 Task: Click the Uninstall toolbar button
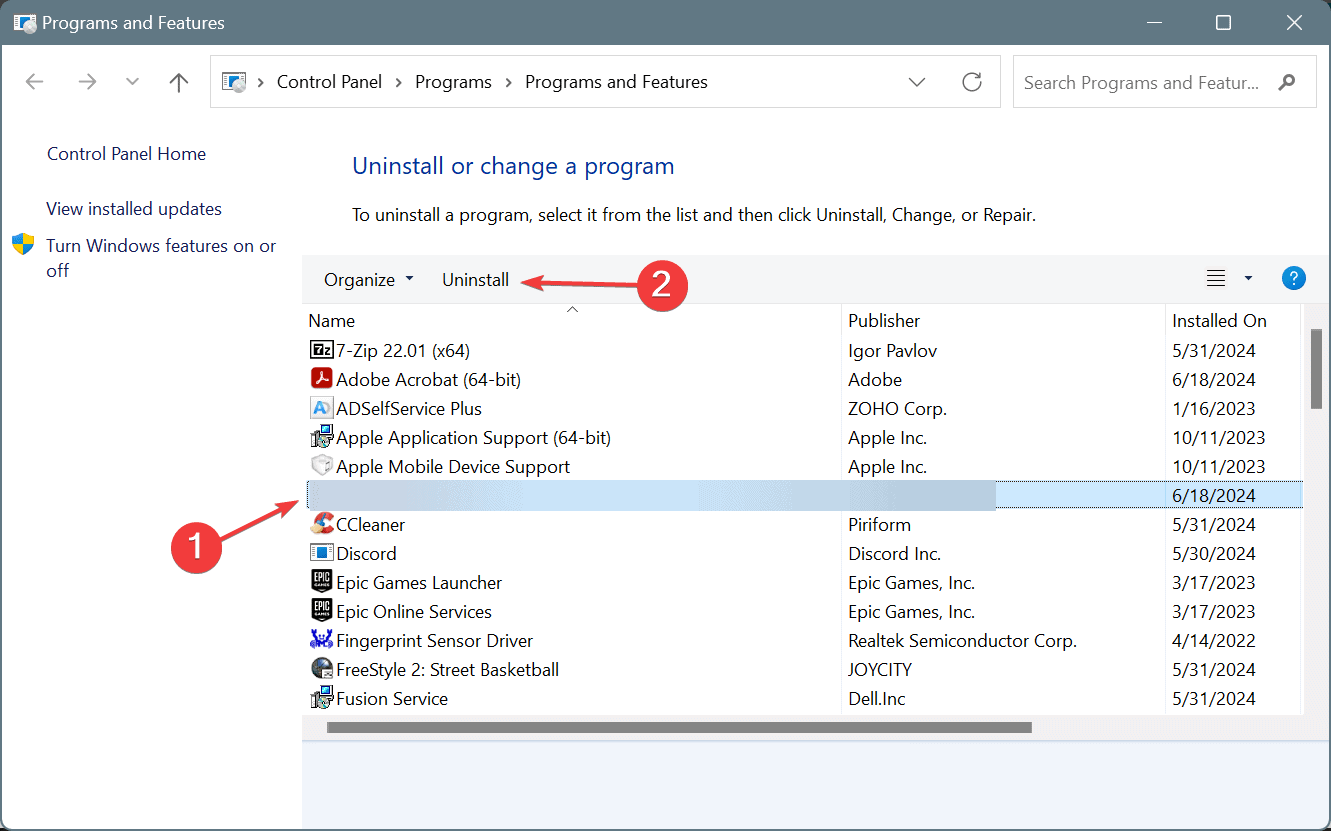(x=475, y=280)
